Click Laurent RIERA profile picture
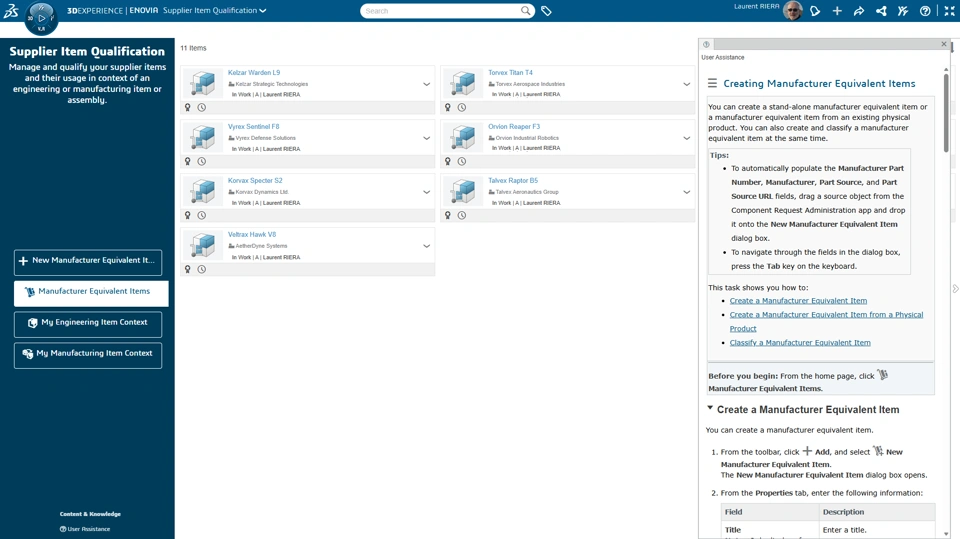 coord(792,10)
